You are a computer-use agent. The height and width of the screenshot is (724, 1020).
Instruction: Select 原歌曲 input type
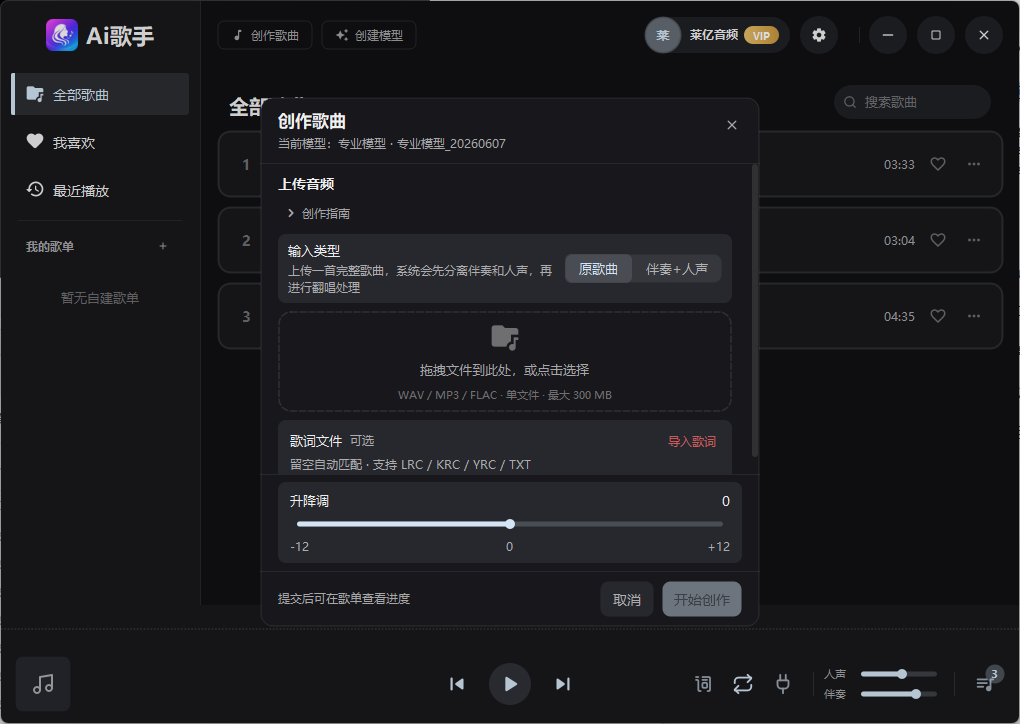click(598, 269)
